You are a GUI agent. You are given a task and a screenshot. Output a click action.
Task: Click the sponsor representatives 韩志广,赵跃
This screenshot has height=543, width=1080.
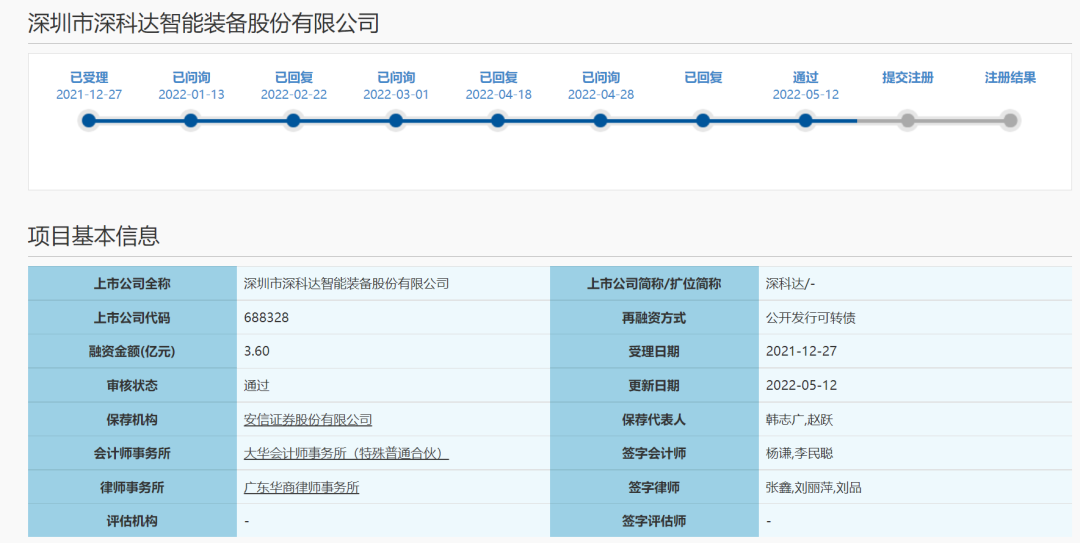click(x=800, y=420)
